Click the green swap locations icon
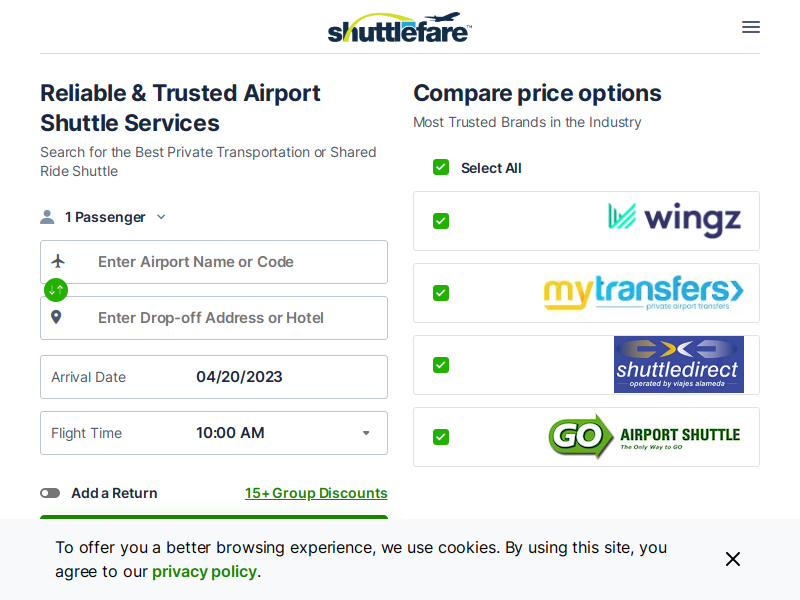Image resolution: width=800 pixels, height=600 pixels. [56, 290]
